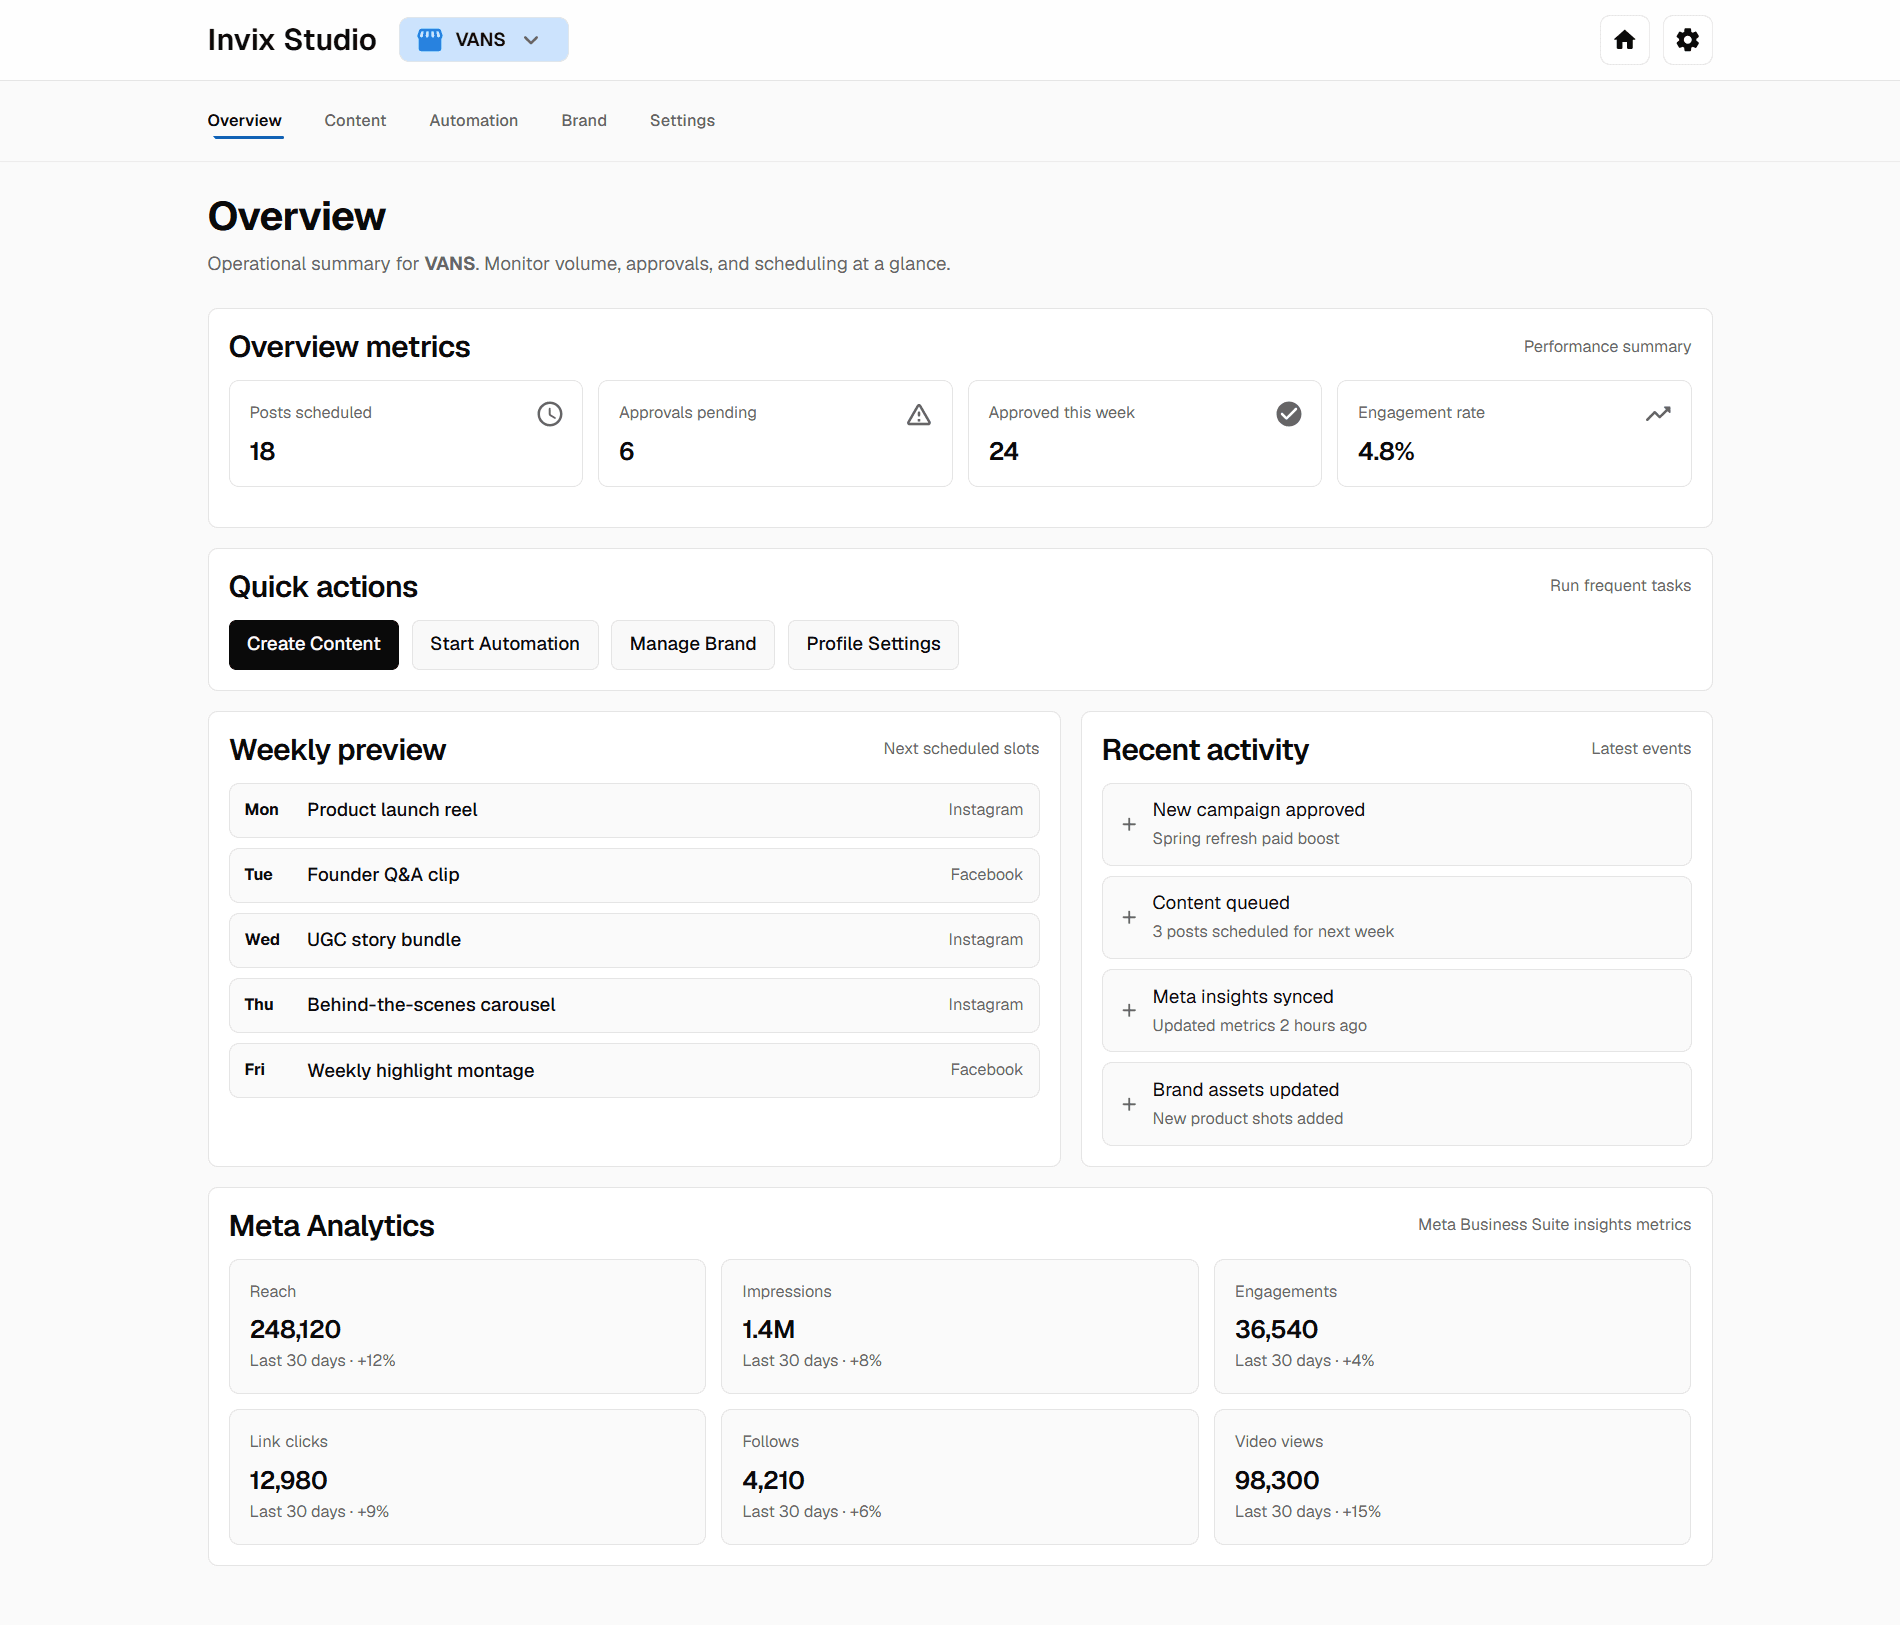Click the warning triangle in Approvals pending
The width and height of the screenshot is (1900, 1625).
pos(919,414)
